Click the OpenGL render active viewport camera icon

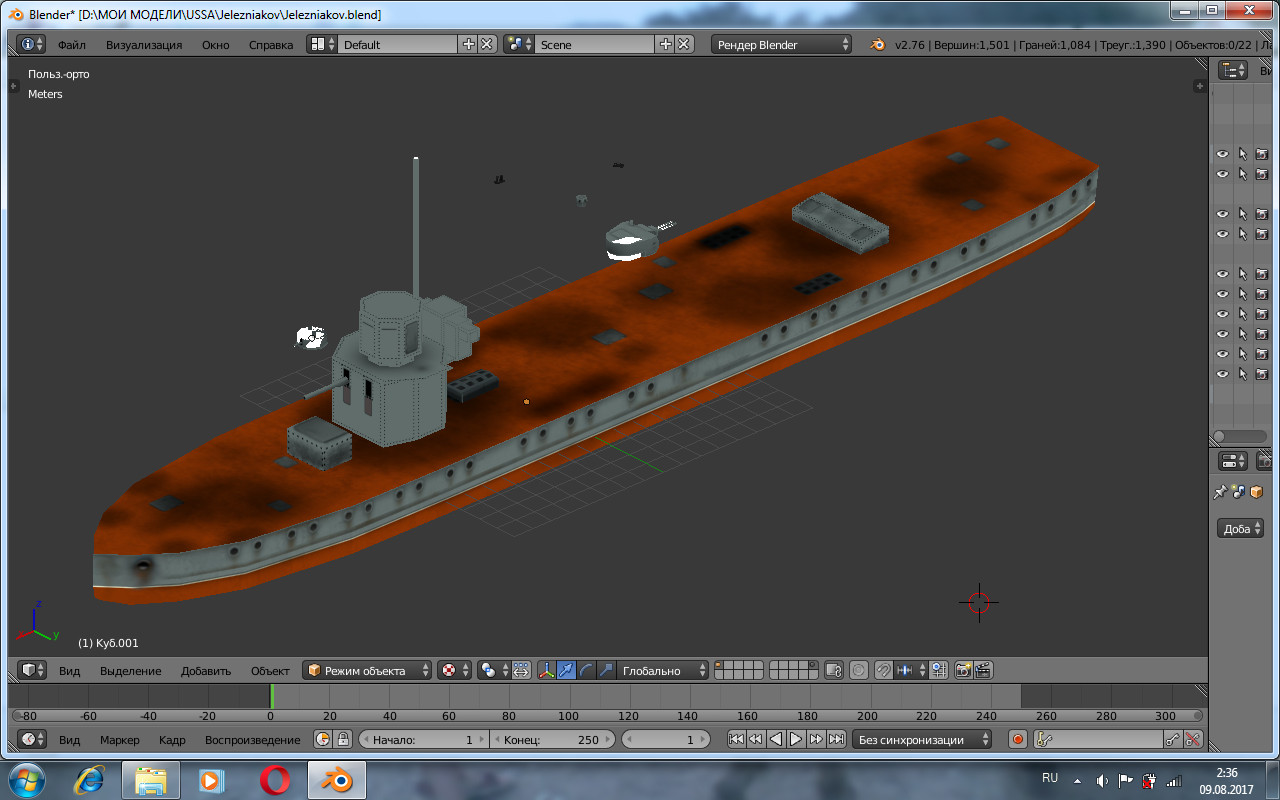pyautogui.click(x=963, y=670)
